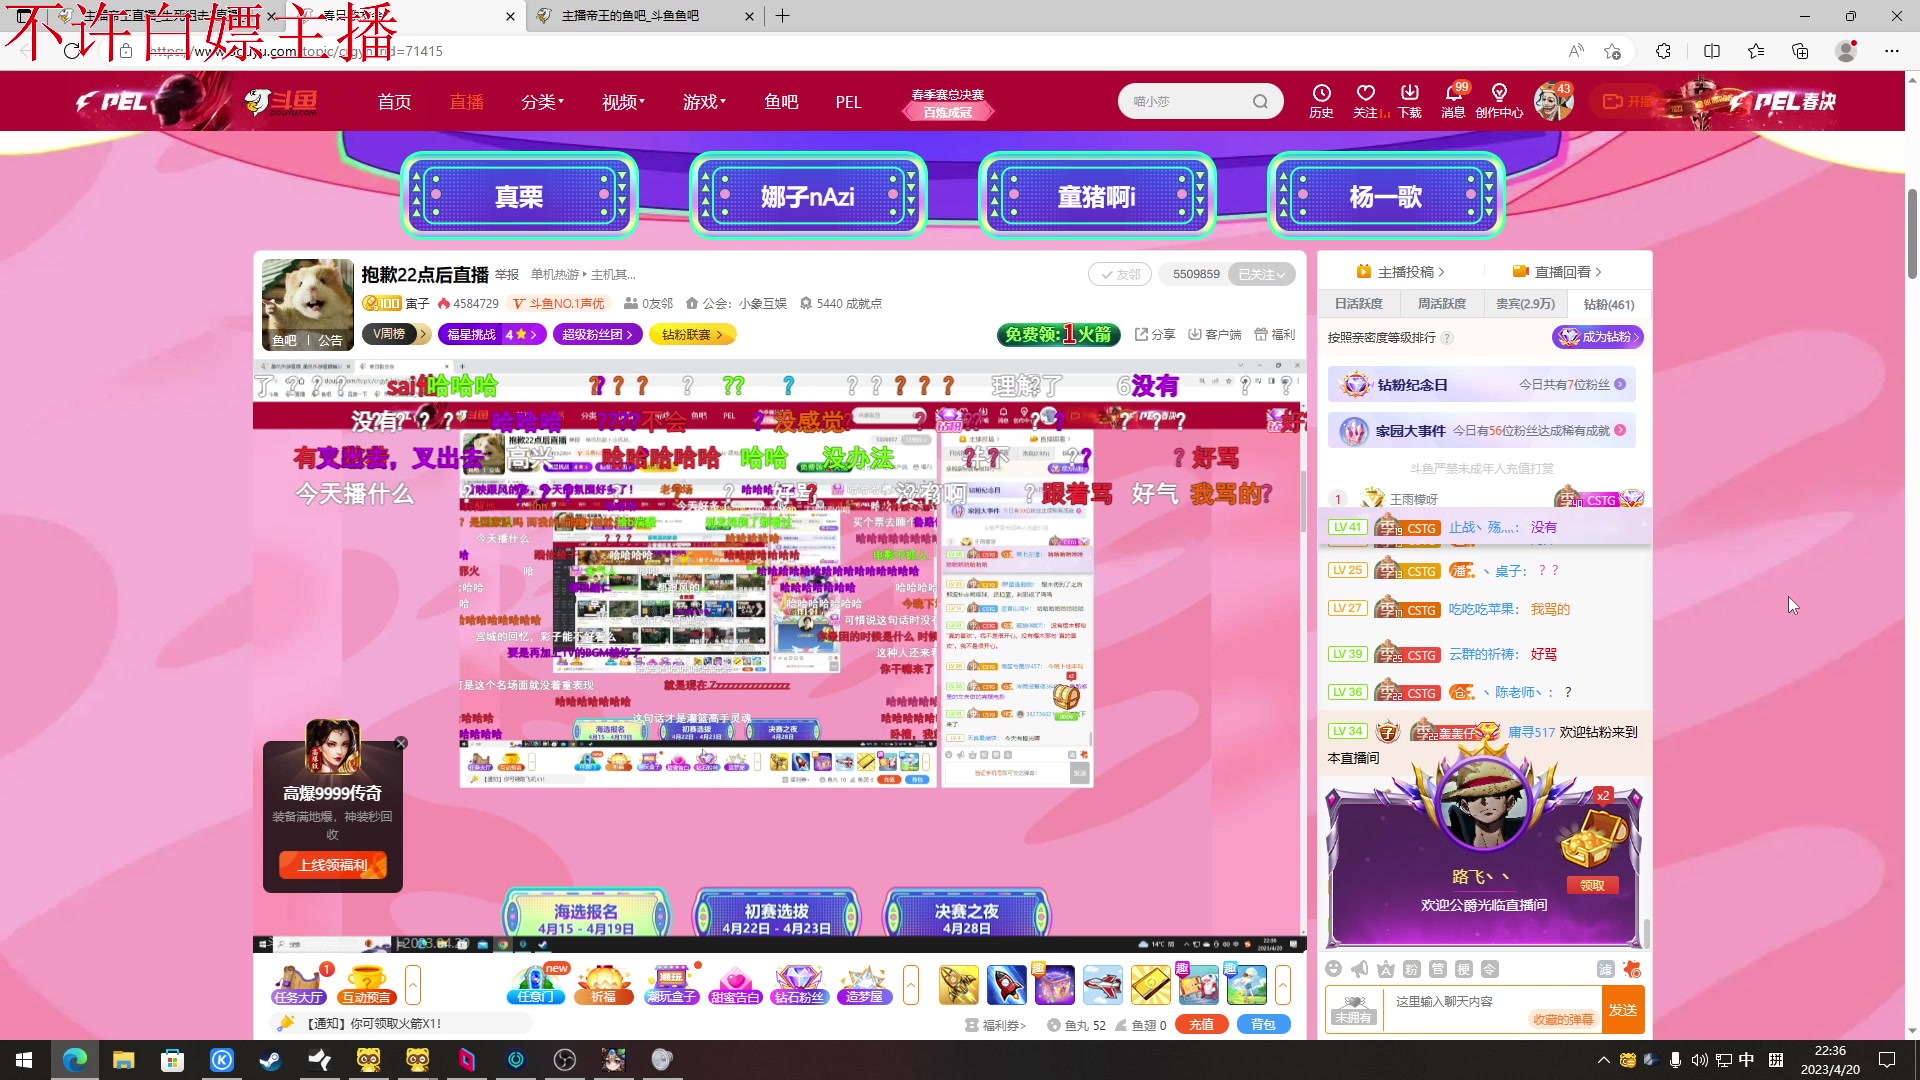The height and width of the screenshot is (1080, 1920).
Task: Expand 主播投稿 chevron link
Action: pos(1400,272)
